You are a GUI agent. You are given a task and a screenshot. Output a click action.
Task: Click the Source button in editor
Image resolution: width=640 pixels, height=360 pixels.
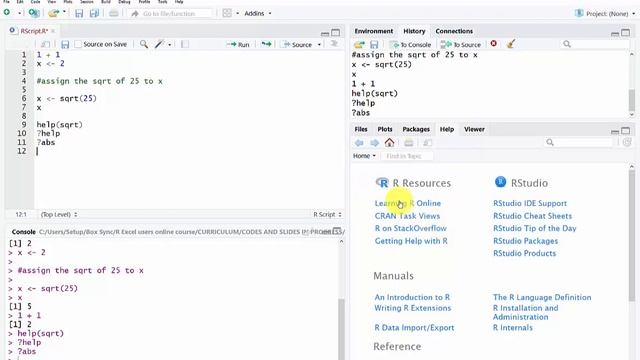click(298, 44)
